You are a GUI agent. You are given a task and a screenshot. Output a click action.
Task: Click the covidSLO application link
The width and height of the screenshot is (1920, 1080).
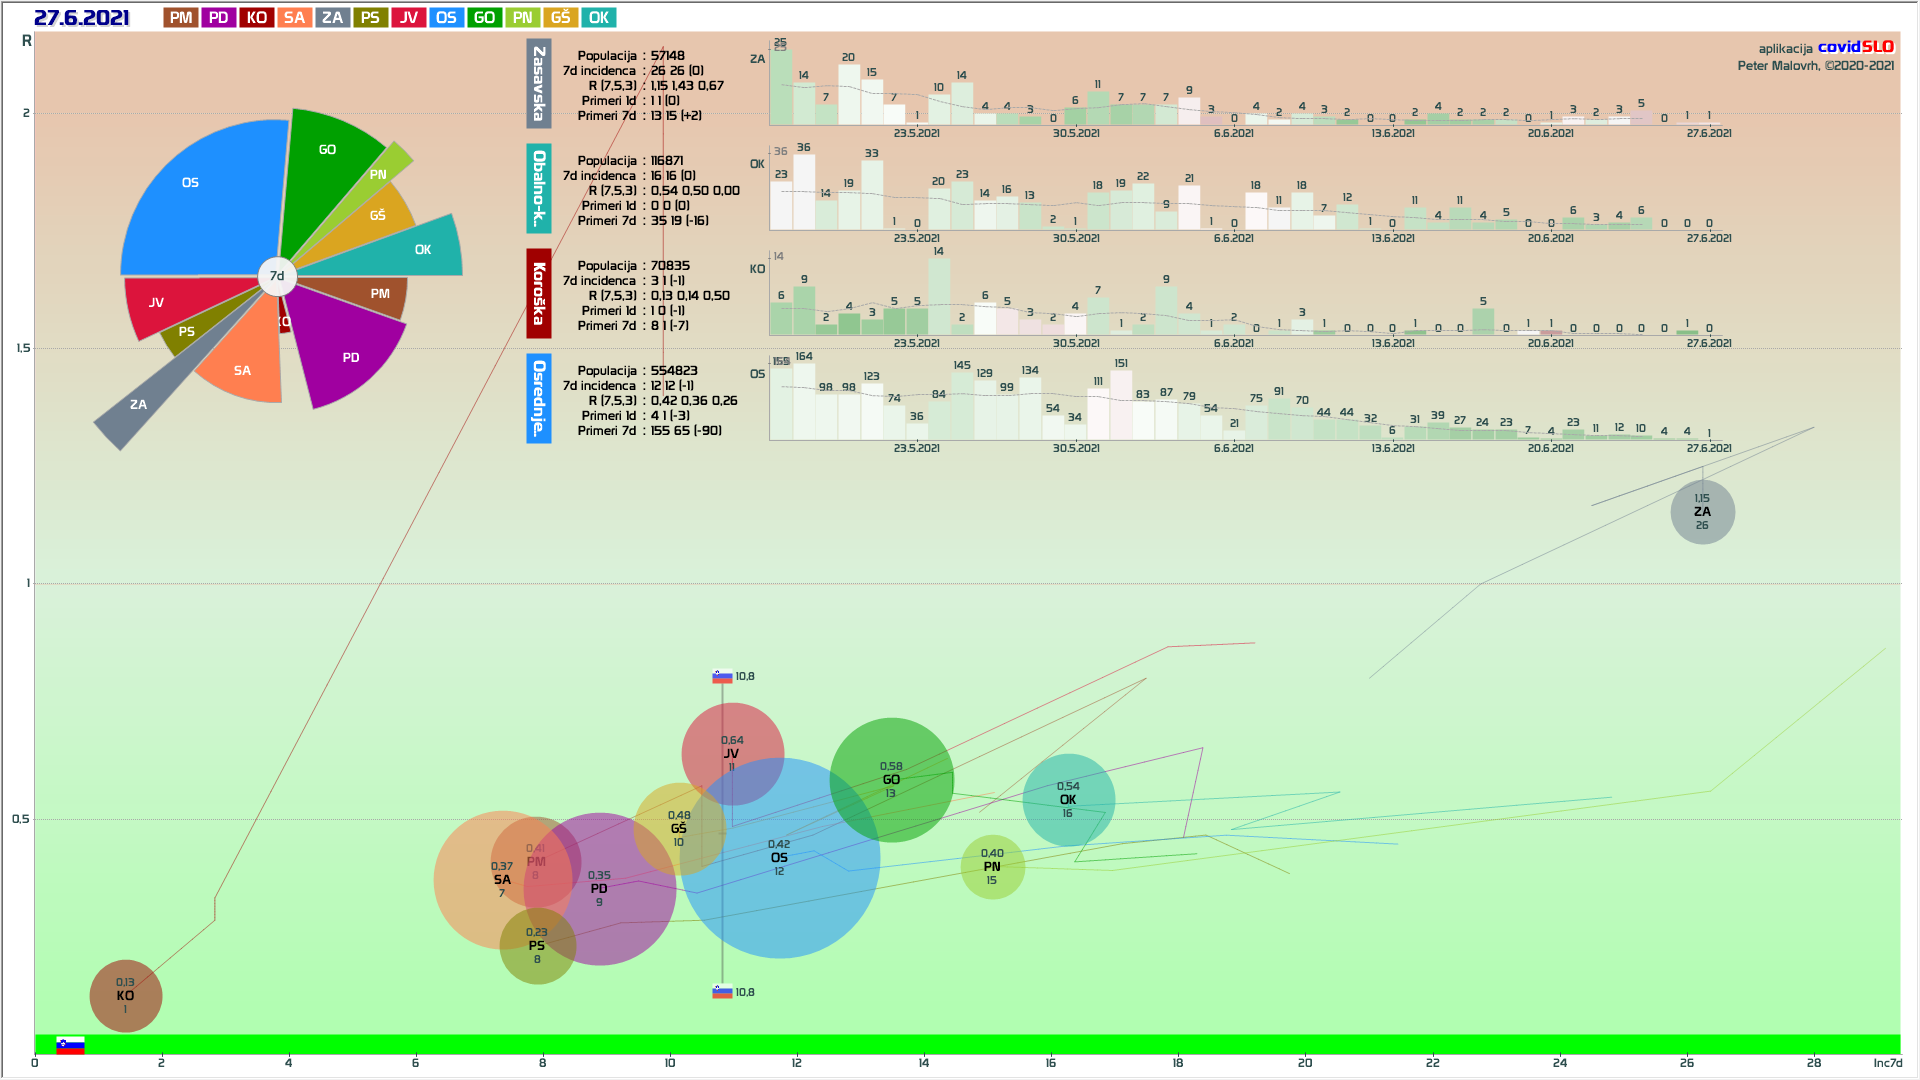coord(1855,47)
